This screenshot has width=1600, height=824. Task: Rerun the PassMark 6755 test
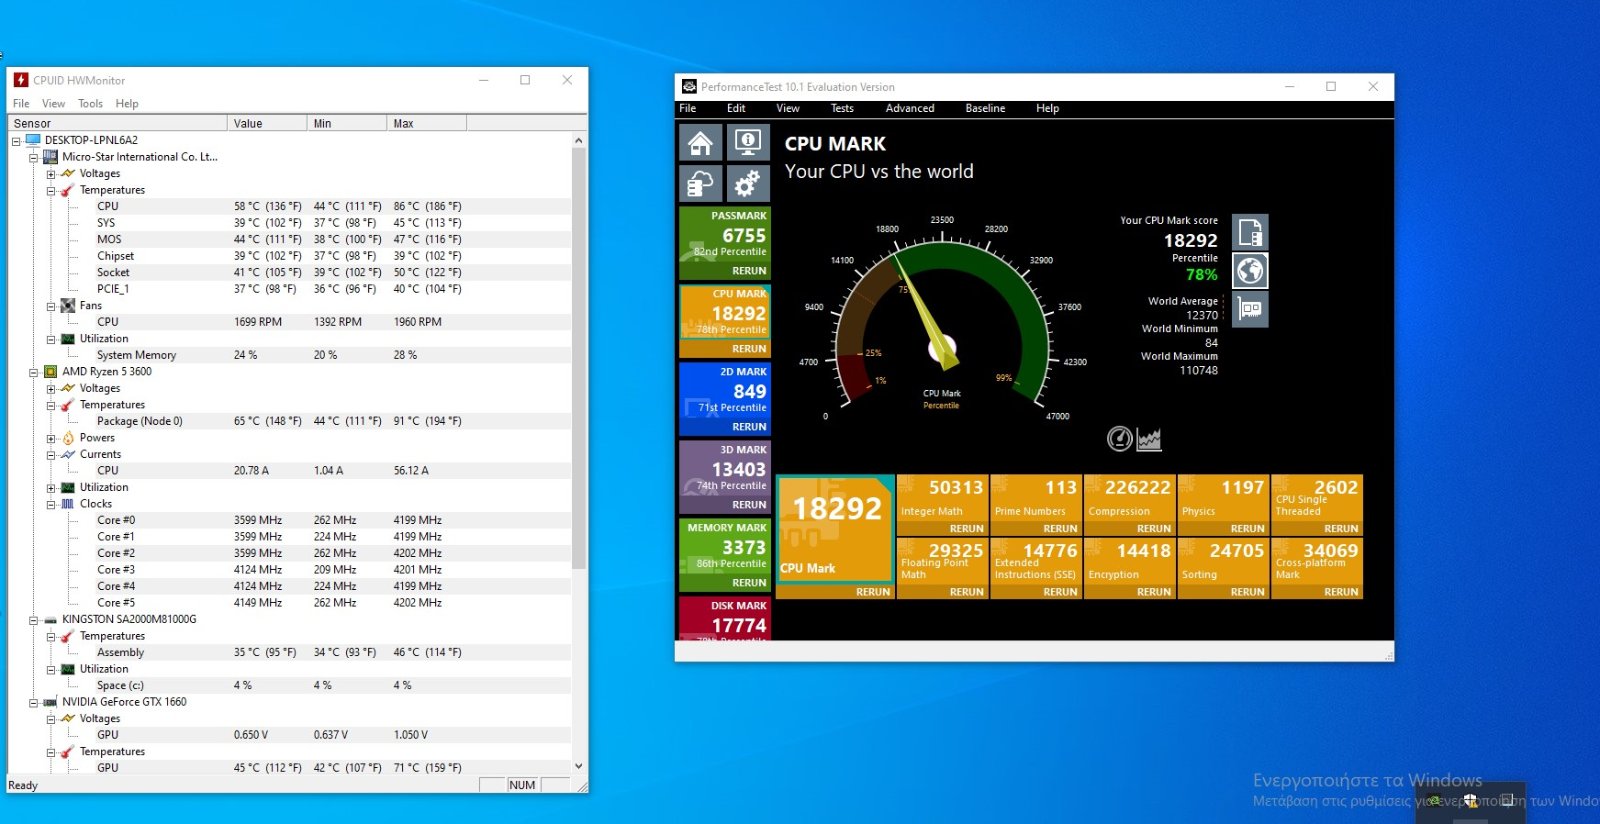tap(749, 271)
